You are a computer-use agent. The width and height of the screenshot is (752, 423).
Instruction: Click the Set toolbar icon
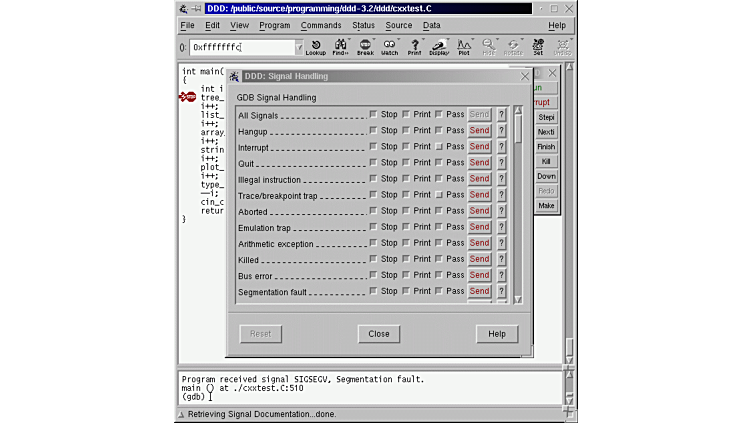538,46
